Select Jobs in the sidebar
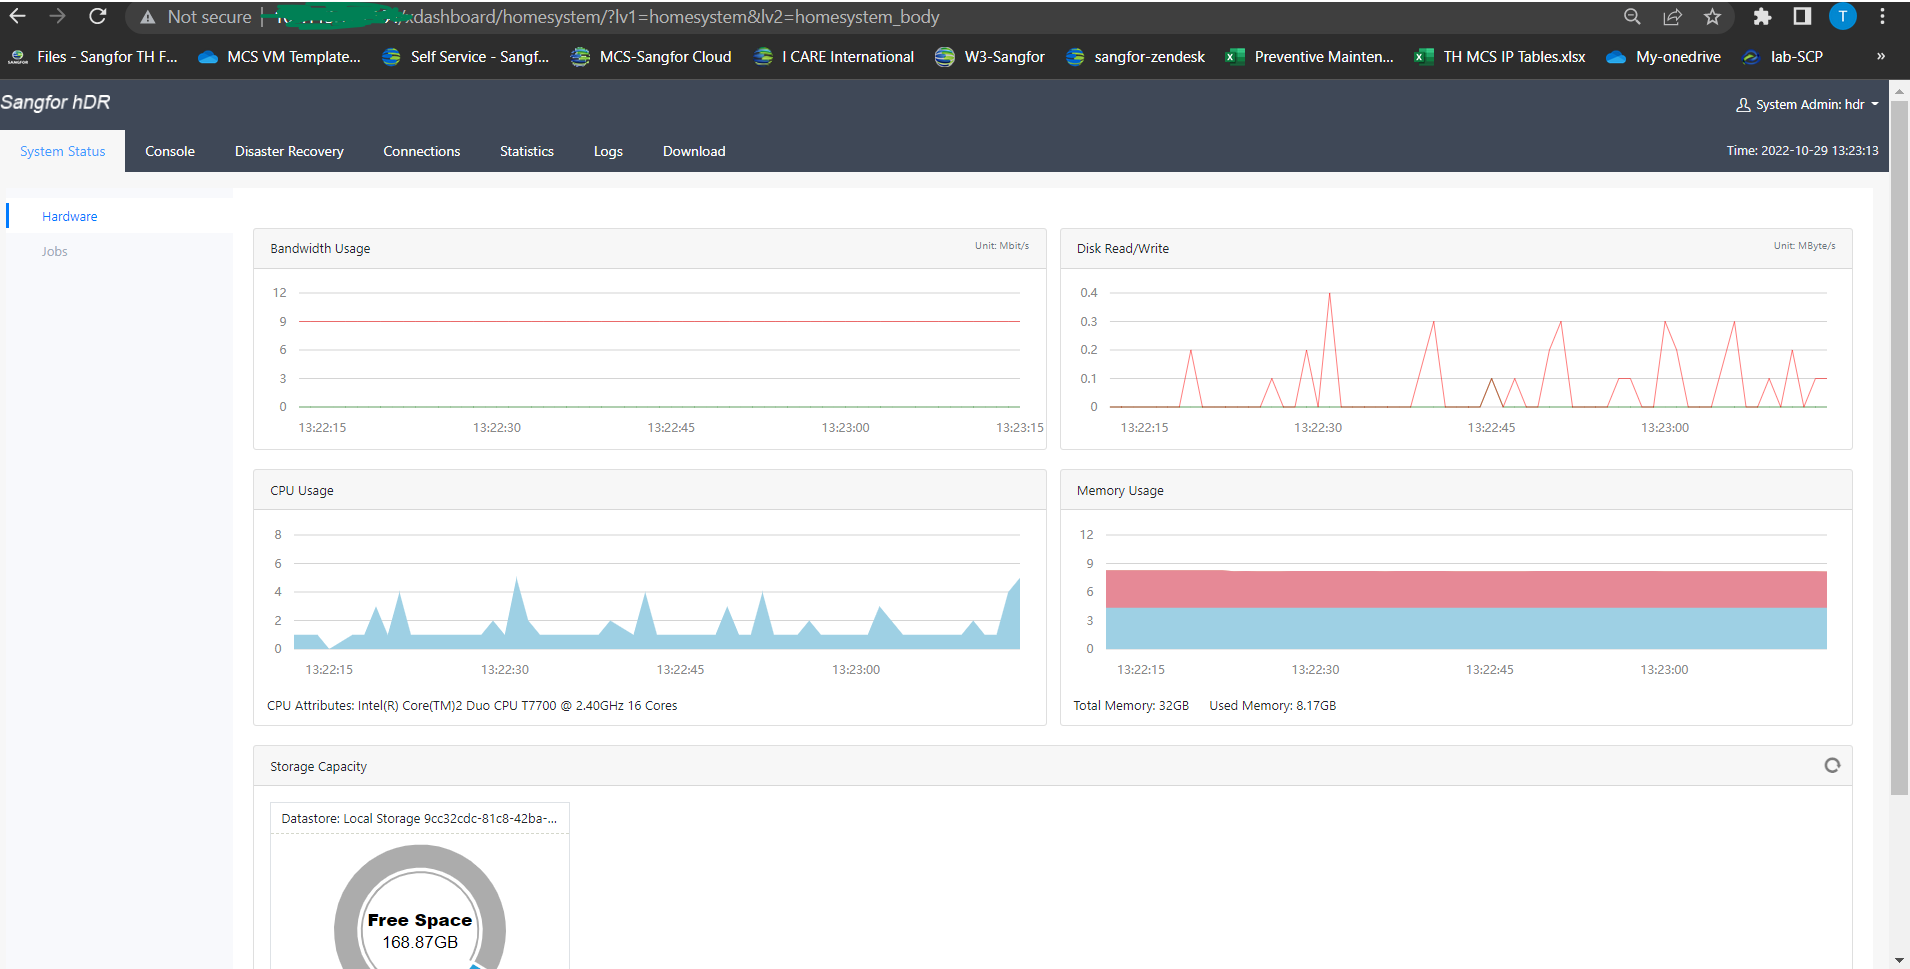This screenshot has width=1910, height=969. (54, 251)
